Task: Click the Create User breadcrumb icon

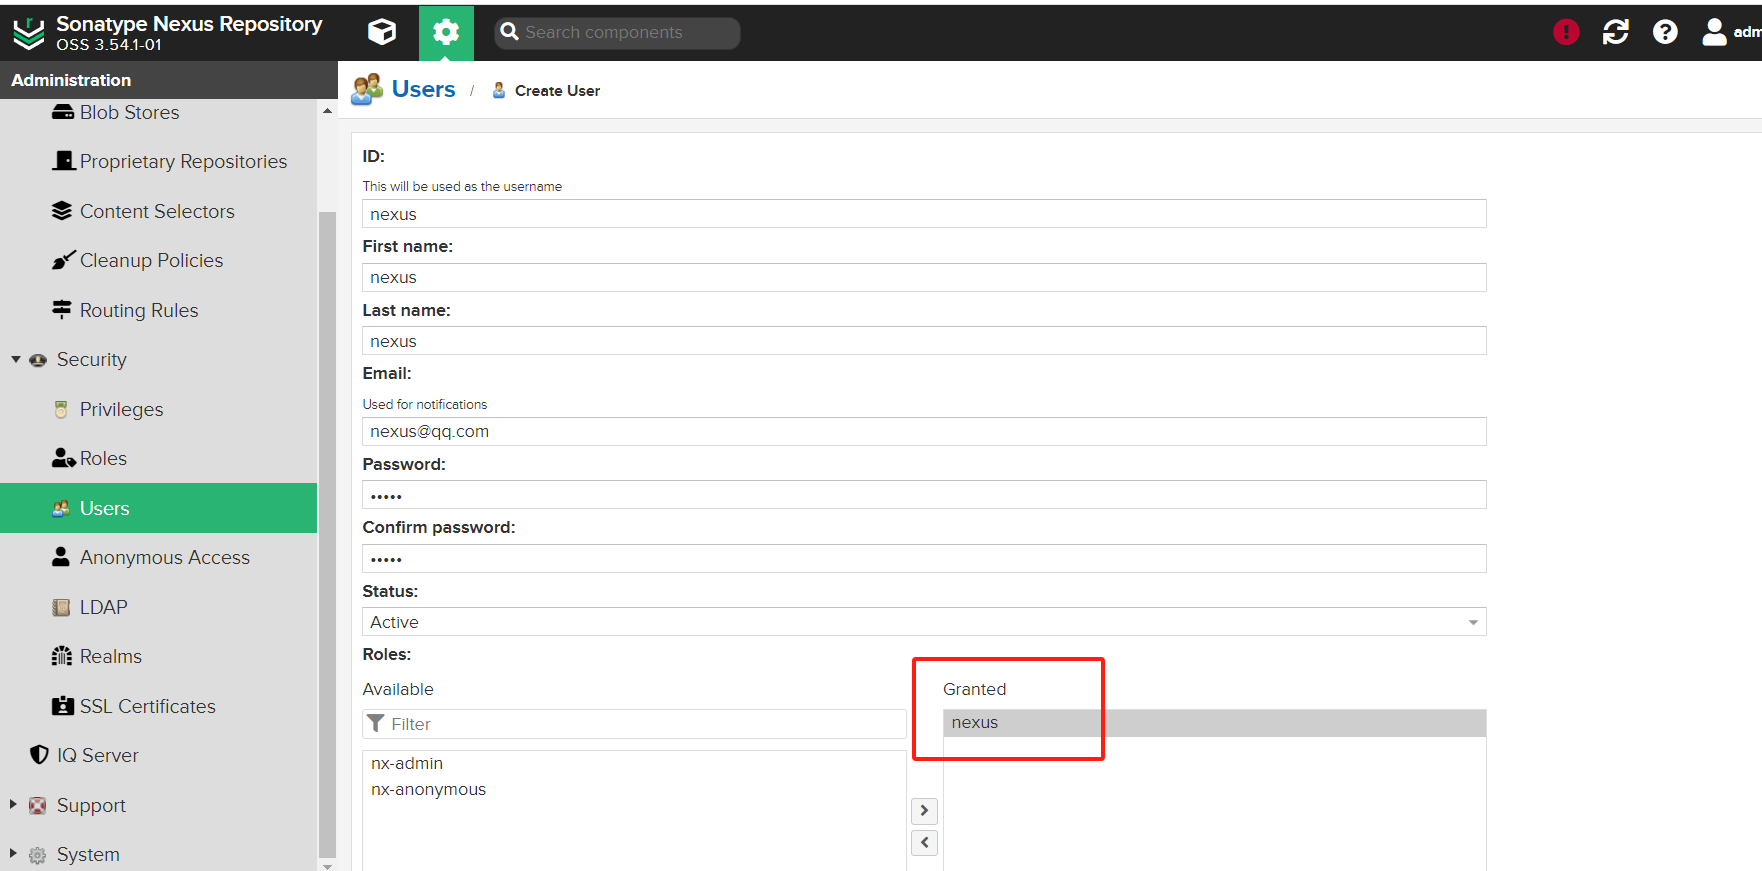Action: point(499,90)
